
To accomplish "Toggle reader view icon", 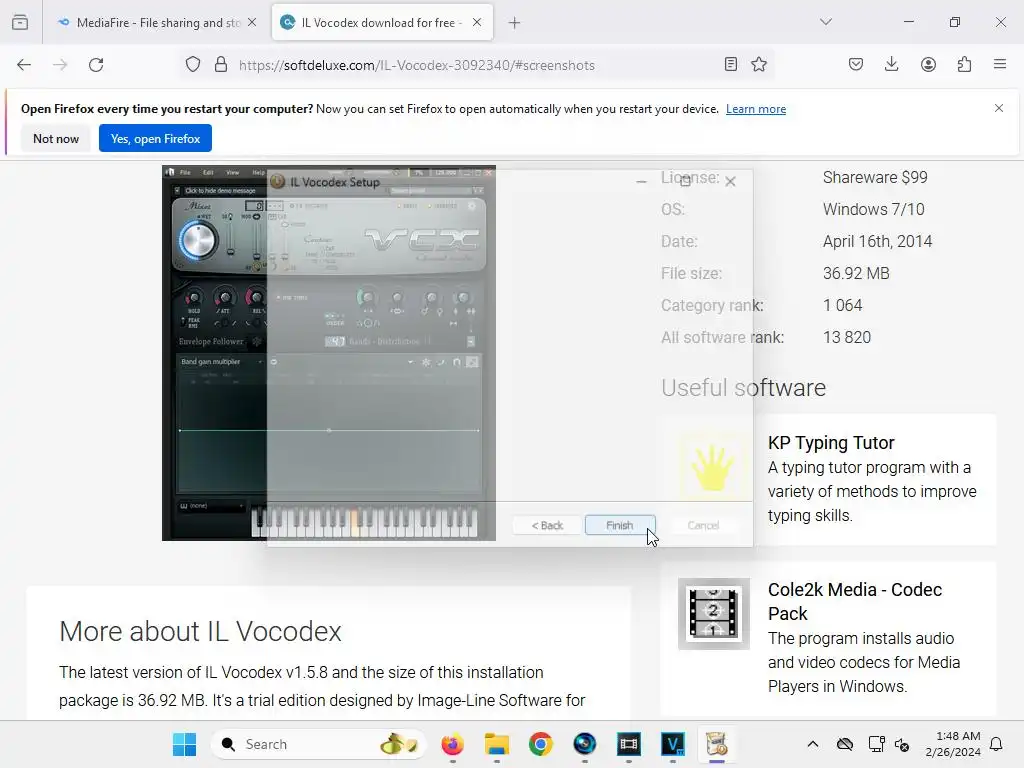I will (731, 64).
